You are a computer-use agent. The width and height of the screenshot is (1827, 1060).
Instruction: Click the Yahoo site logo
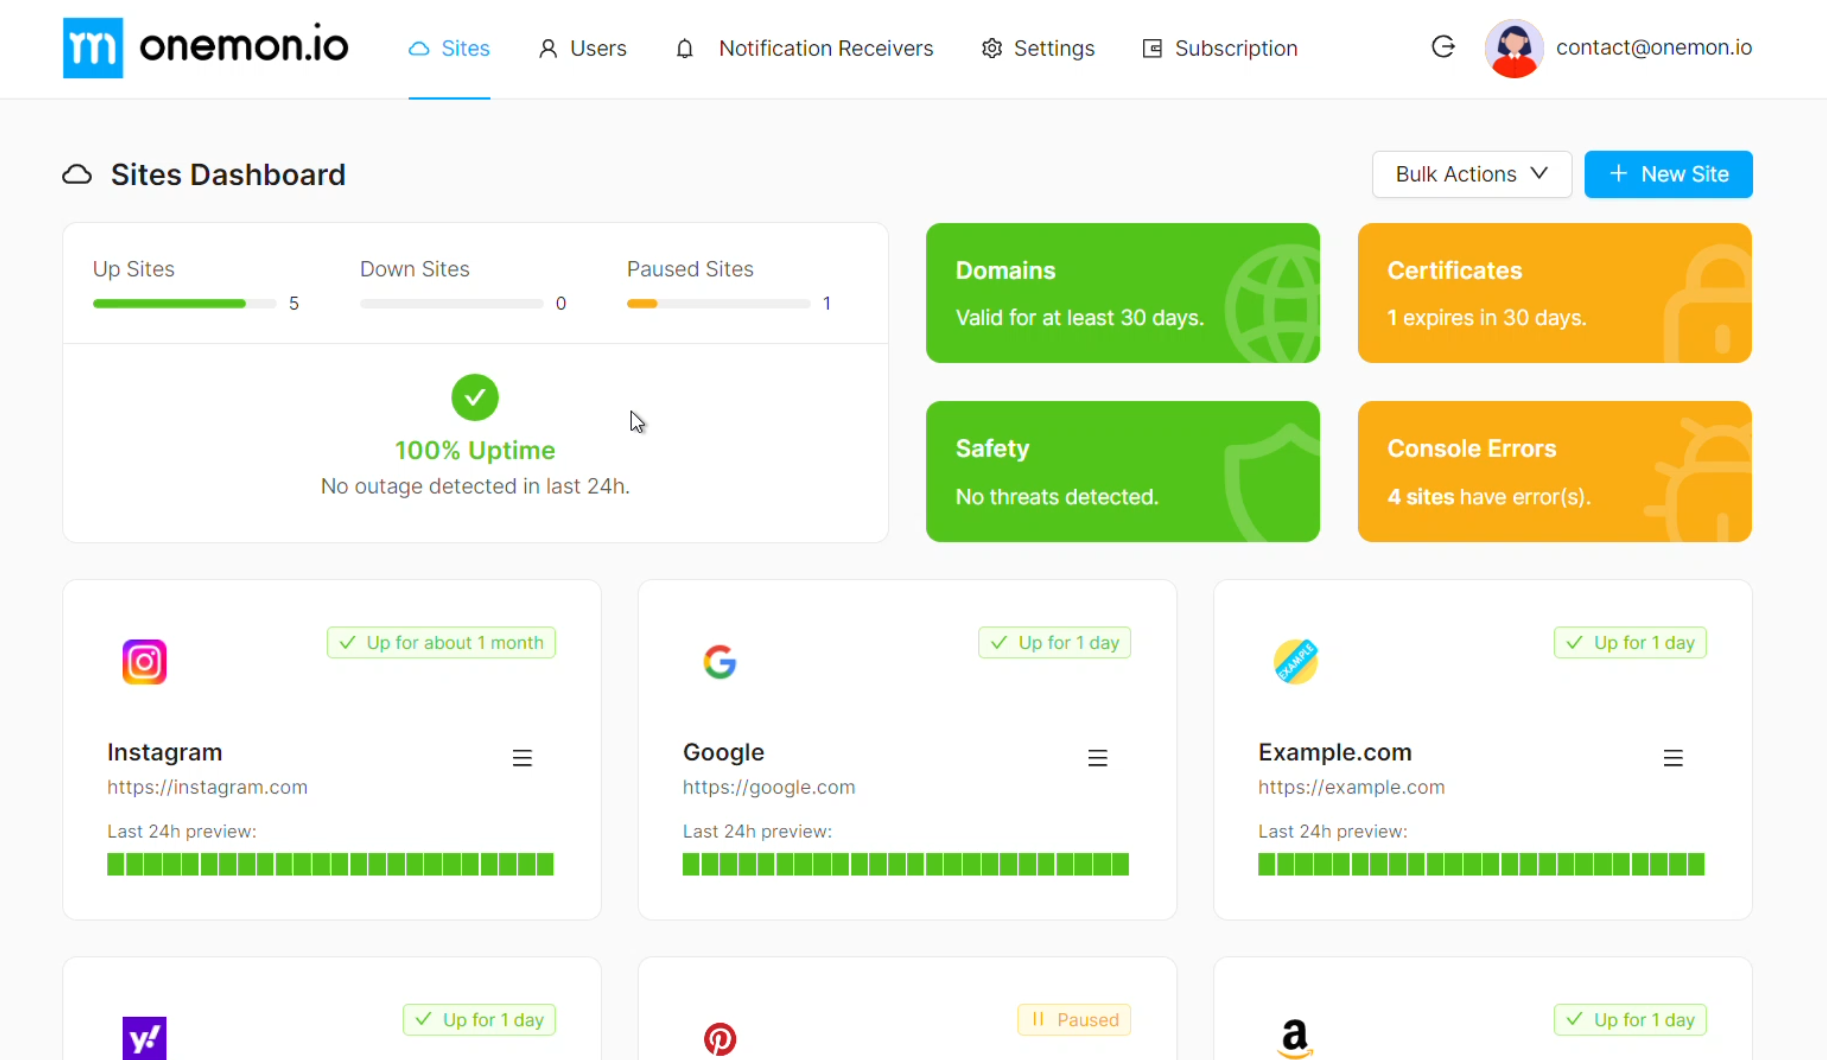pos(144,1038)
